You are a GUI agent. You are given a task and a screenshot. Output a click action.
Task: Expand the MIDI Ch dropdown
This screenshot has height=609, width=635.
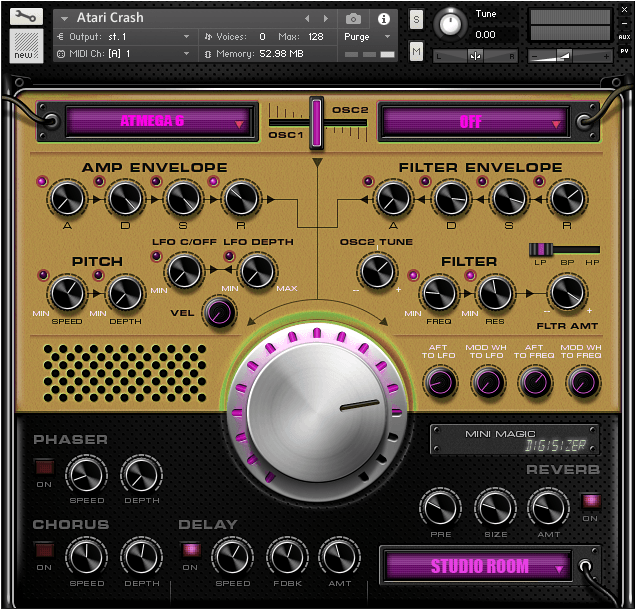point(186,54)
